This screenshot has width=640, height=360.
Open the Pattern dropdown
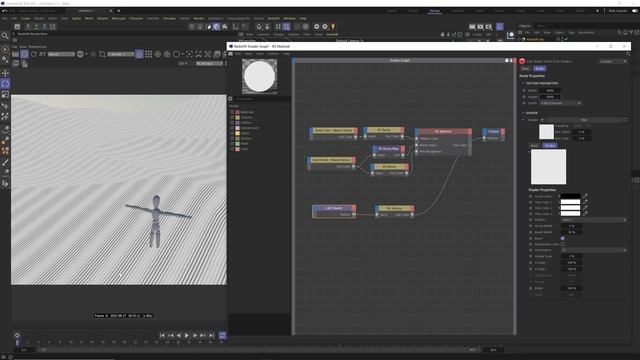(593, 220)
